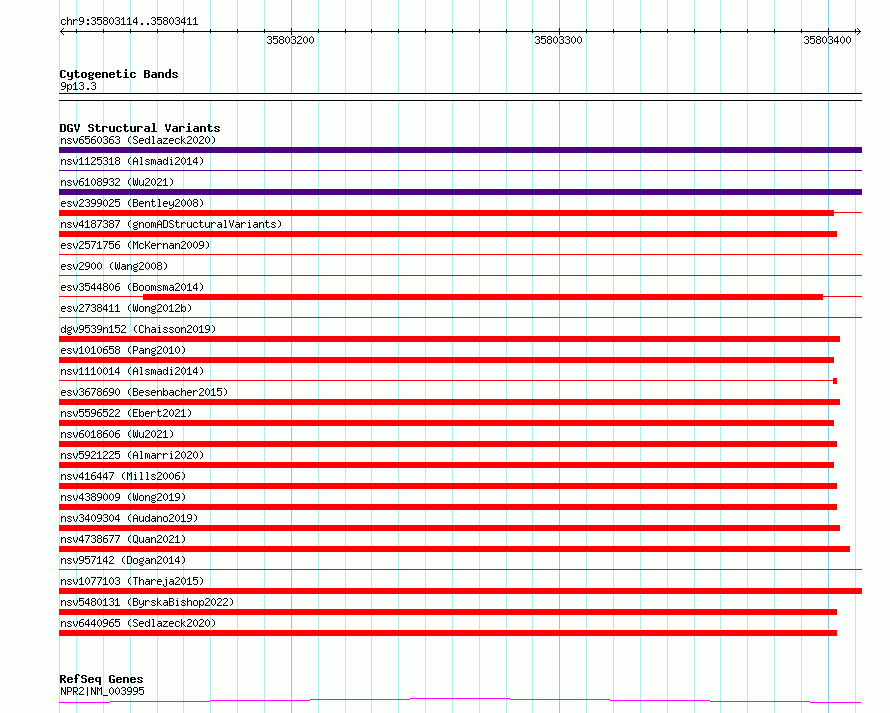890x713 pixels.
Task: Click the 9p13.3 cytogenetic band bar
Action: [x=460, y=97]
